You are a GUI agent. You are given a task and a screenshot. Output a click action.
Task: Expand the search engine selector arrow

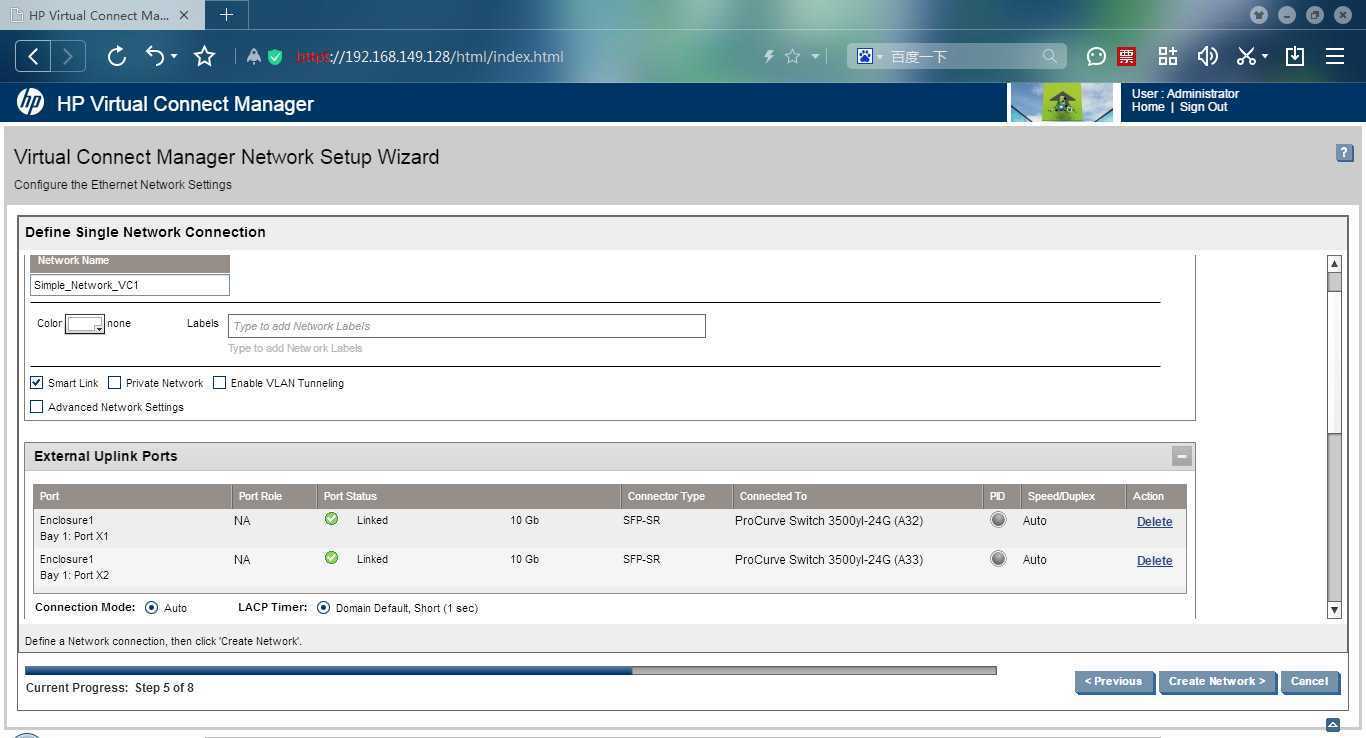[880, 57]
